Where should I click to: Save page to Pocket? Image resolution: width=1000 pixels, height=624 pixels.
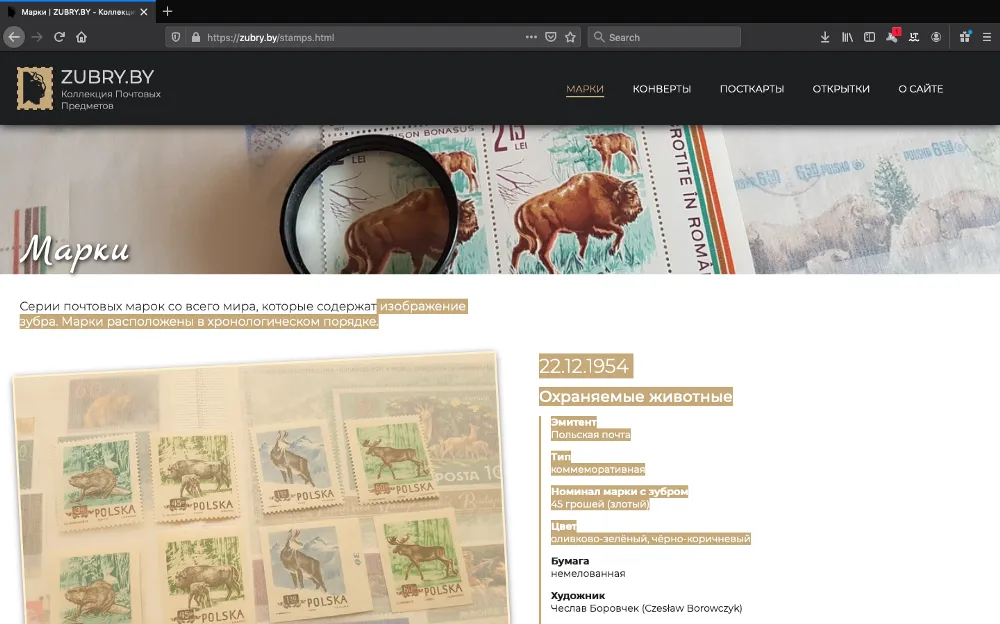pos(550,37)
